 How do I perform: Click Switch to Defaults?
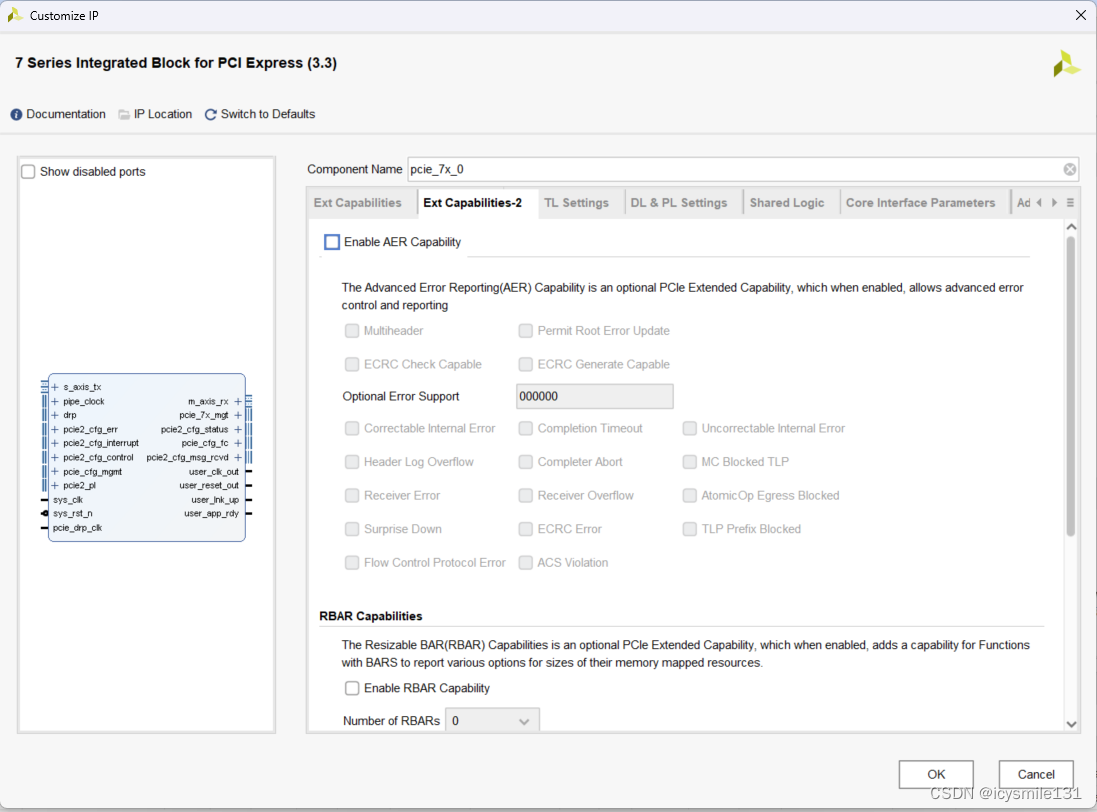(x=268, y=114)
